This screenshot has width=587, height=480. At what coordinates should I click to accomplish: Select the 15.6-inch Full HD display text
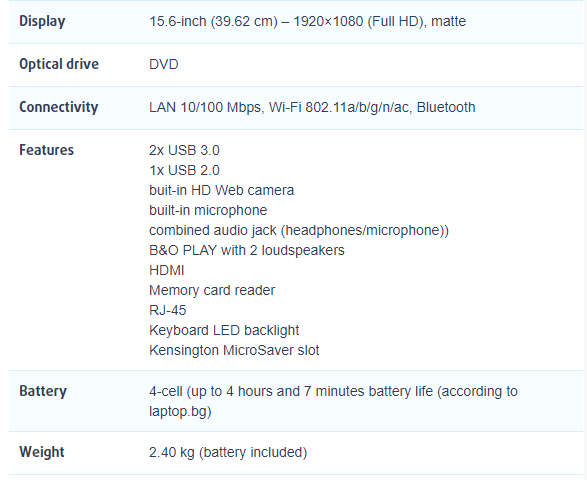click(x=307, y=21)
